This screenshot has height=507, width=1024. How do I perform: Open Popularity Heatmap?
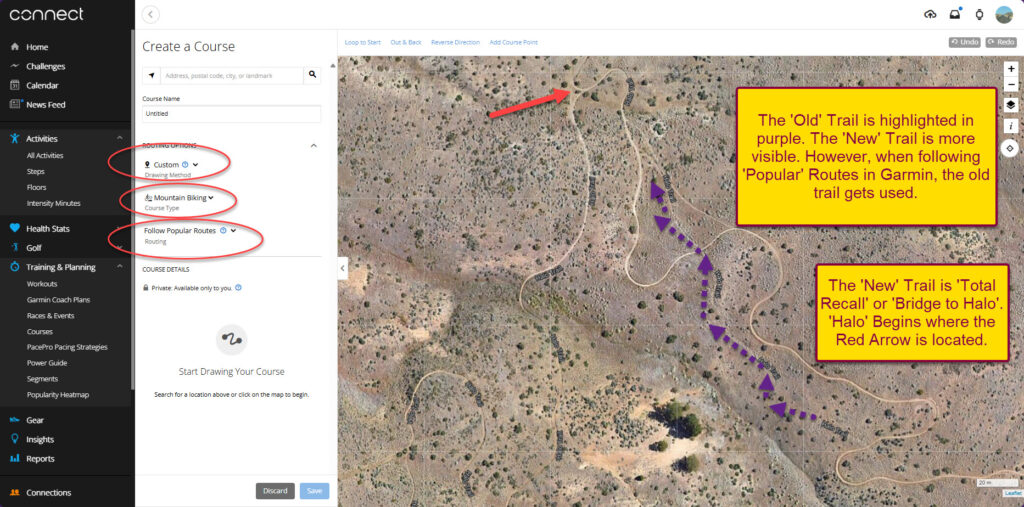pos(57,395)
